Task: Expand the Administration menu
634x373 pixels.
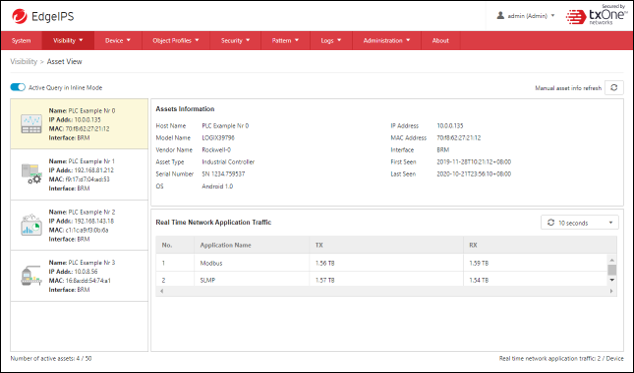Action: [387, 40]
